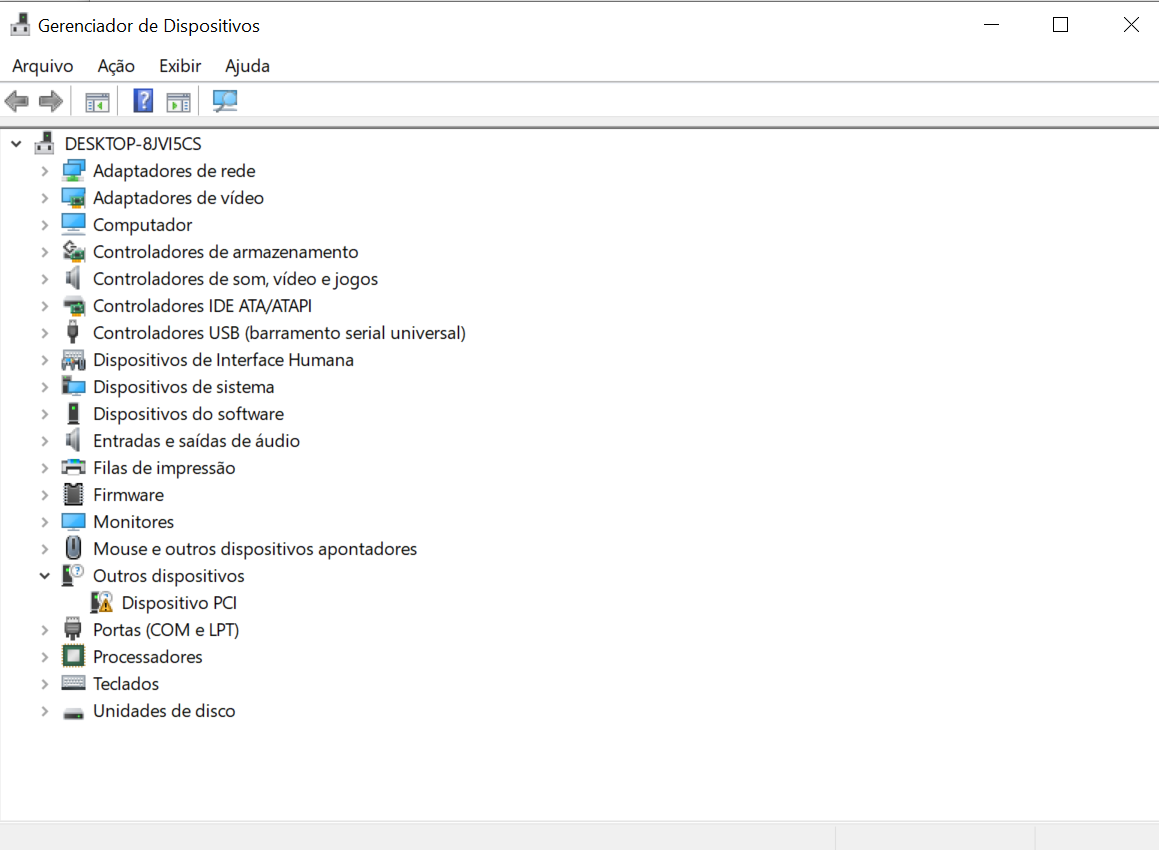Click the Adaptadores de rede network icon
Screen dimensions: 1159x850
point(73,171)
